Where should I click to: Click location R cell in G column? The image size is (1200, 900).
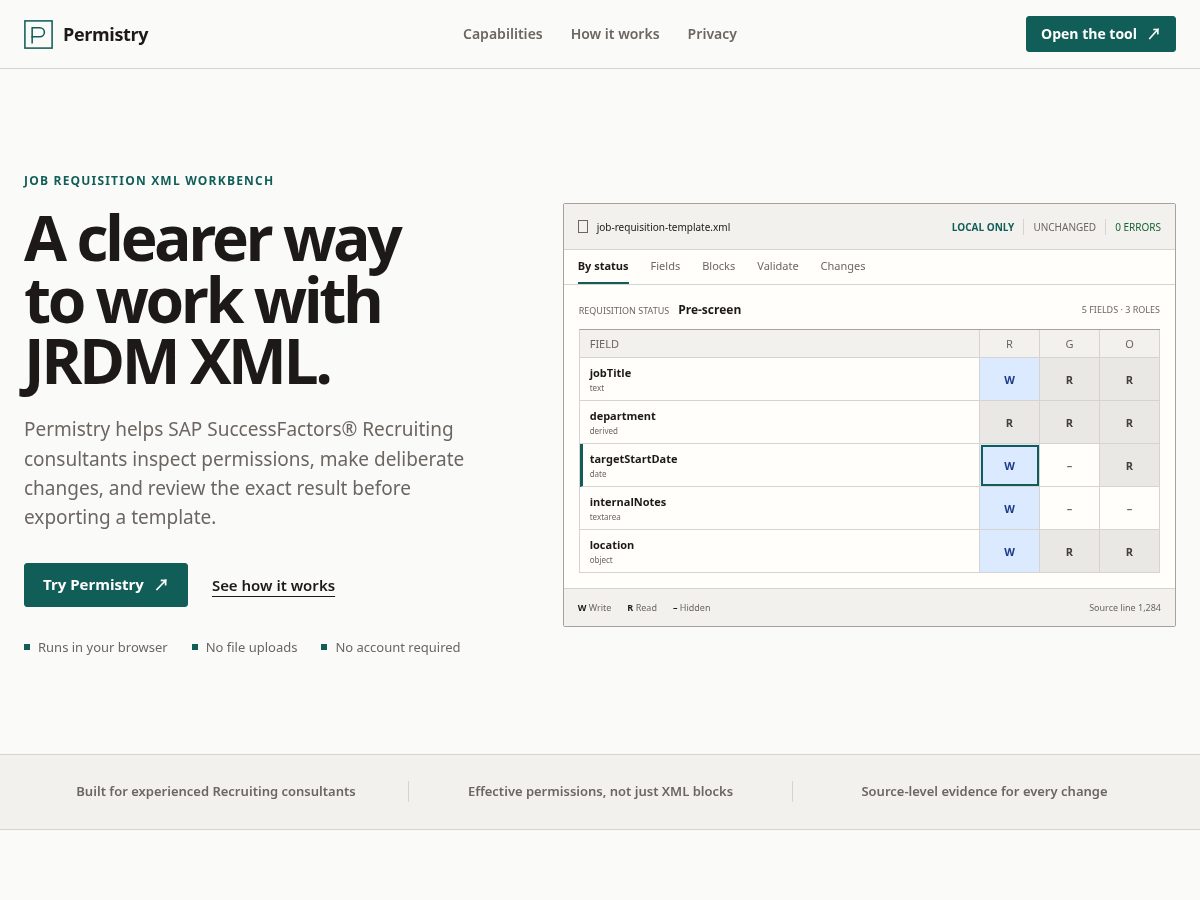point(1069,551)
